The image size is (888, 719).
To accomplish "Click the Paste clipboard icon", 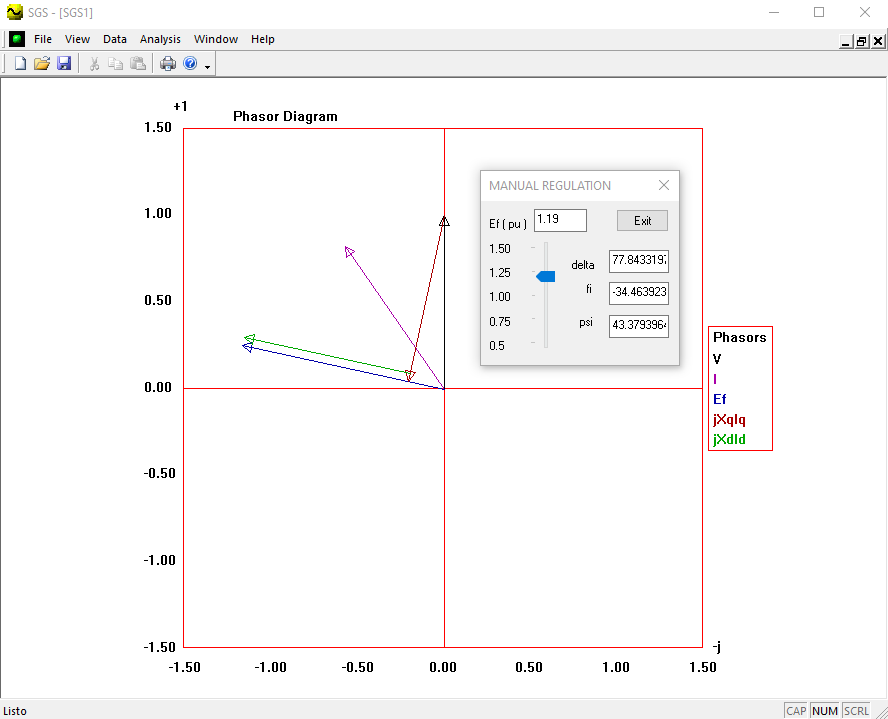I will (138, 63).
